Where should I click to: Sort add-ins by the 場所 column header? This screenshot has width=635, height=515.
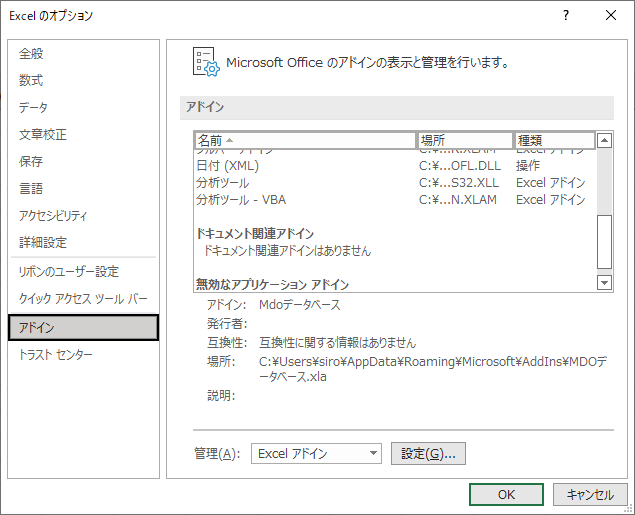[465, 140]
